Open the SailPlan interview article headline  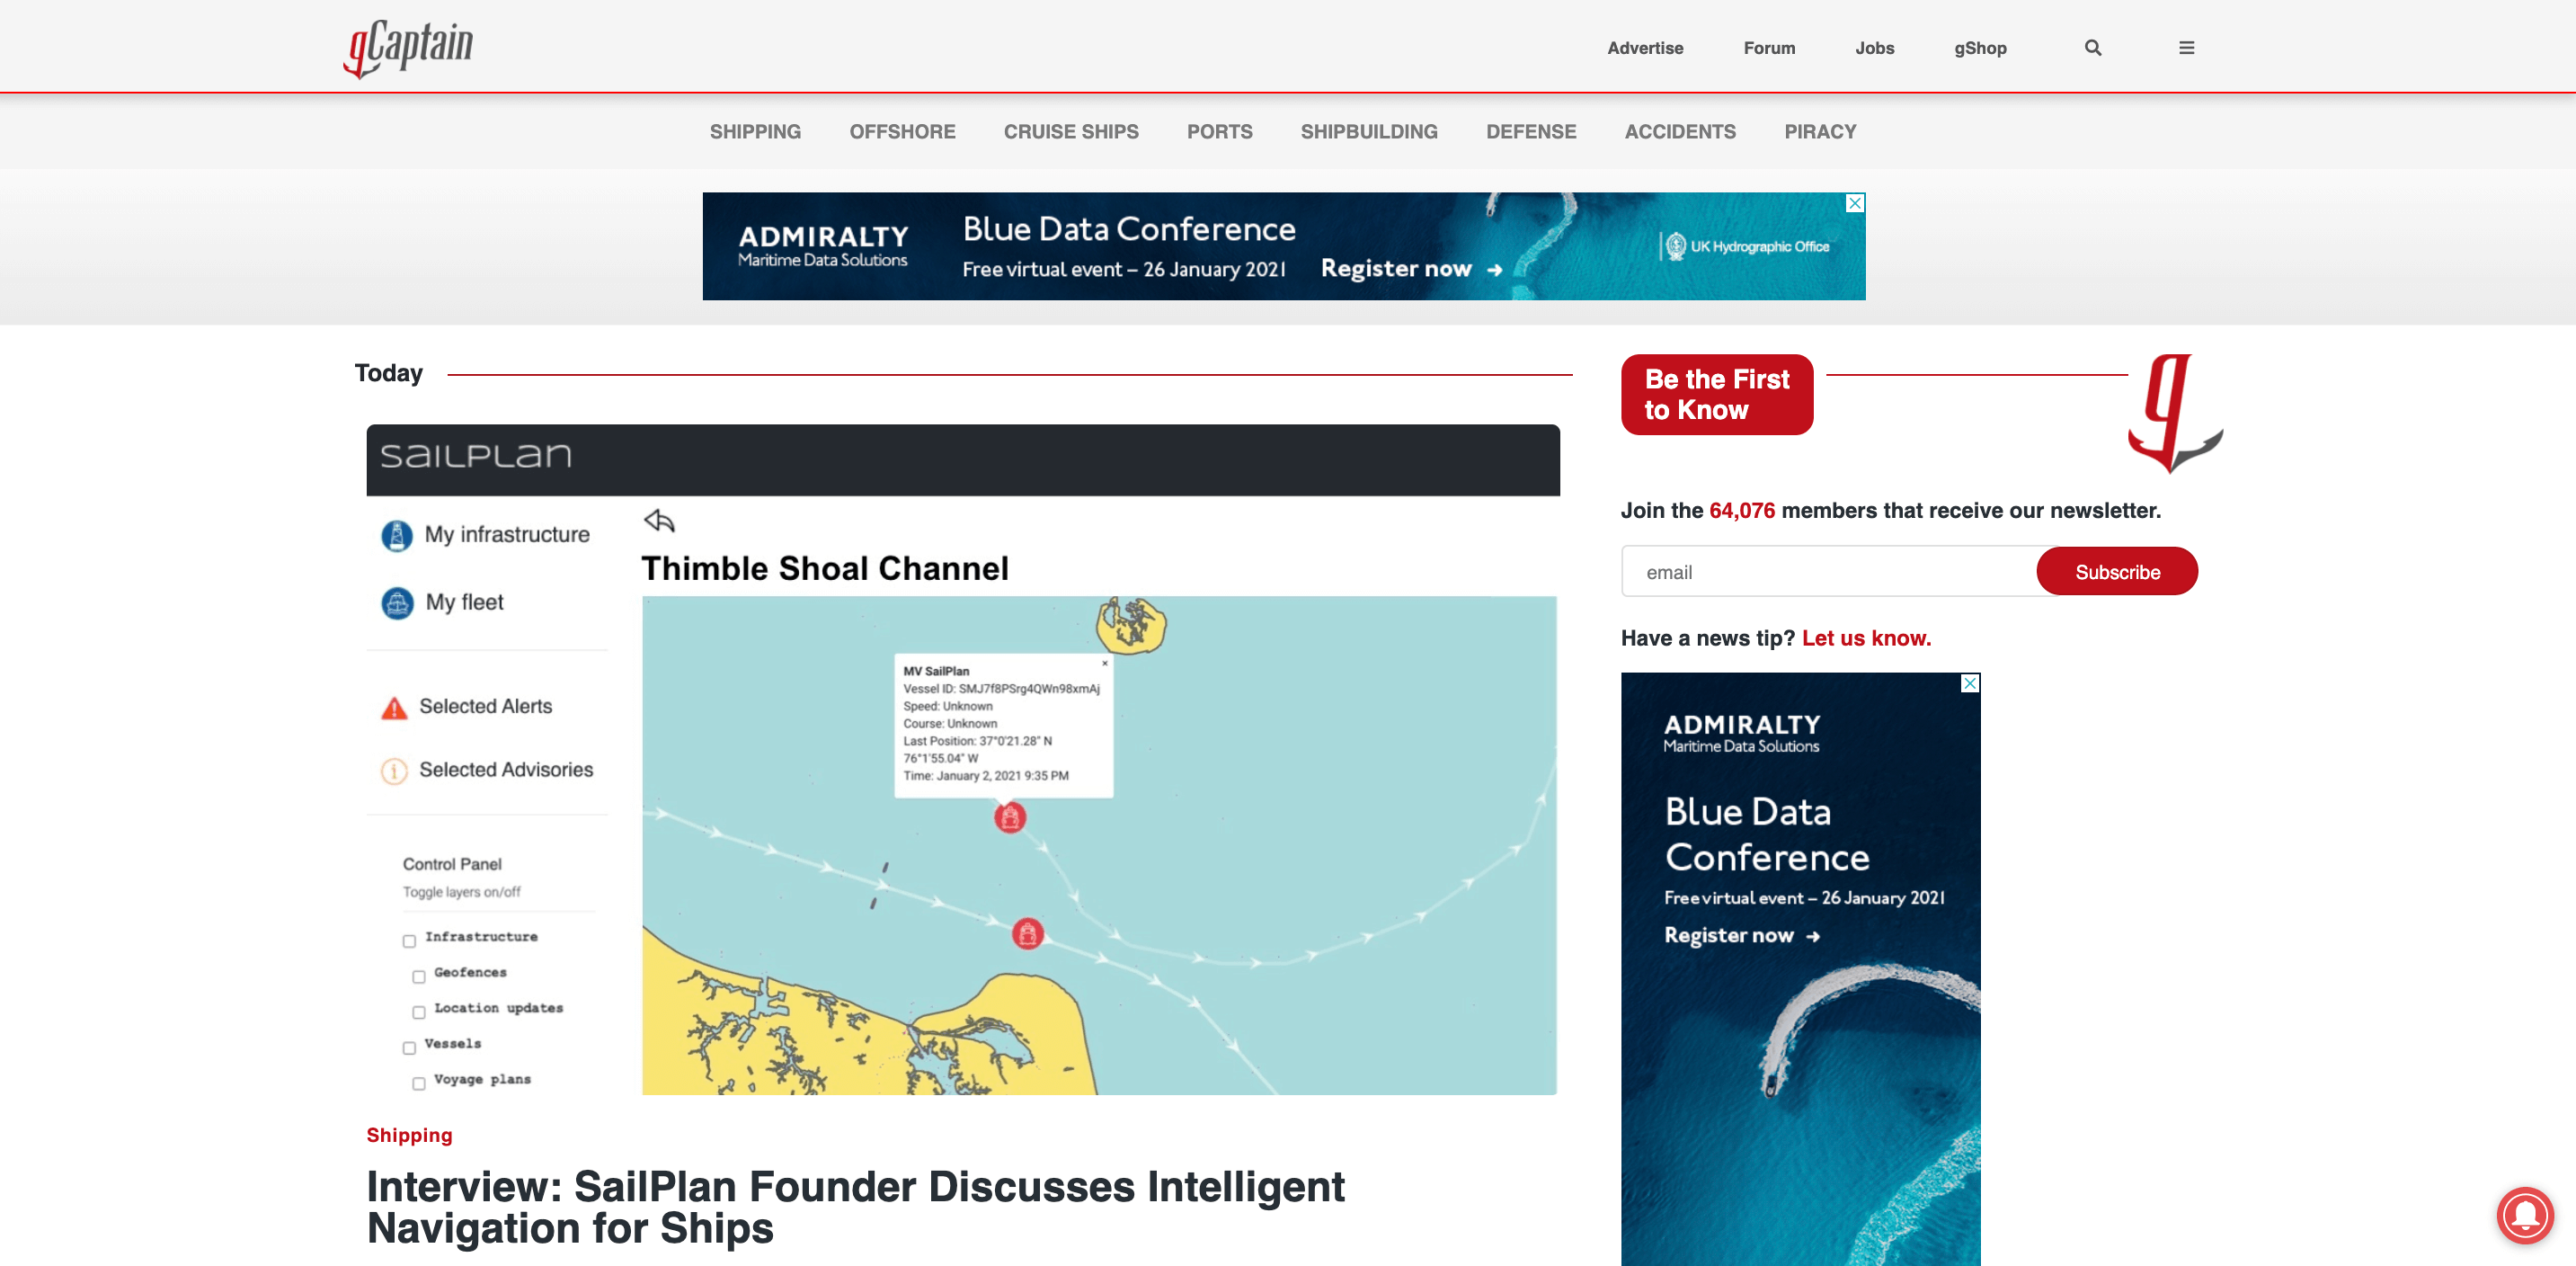(855, 1207)
